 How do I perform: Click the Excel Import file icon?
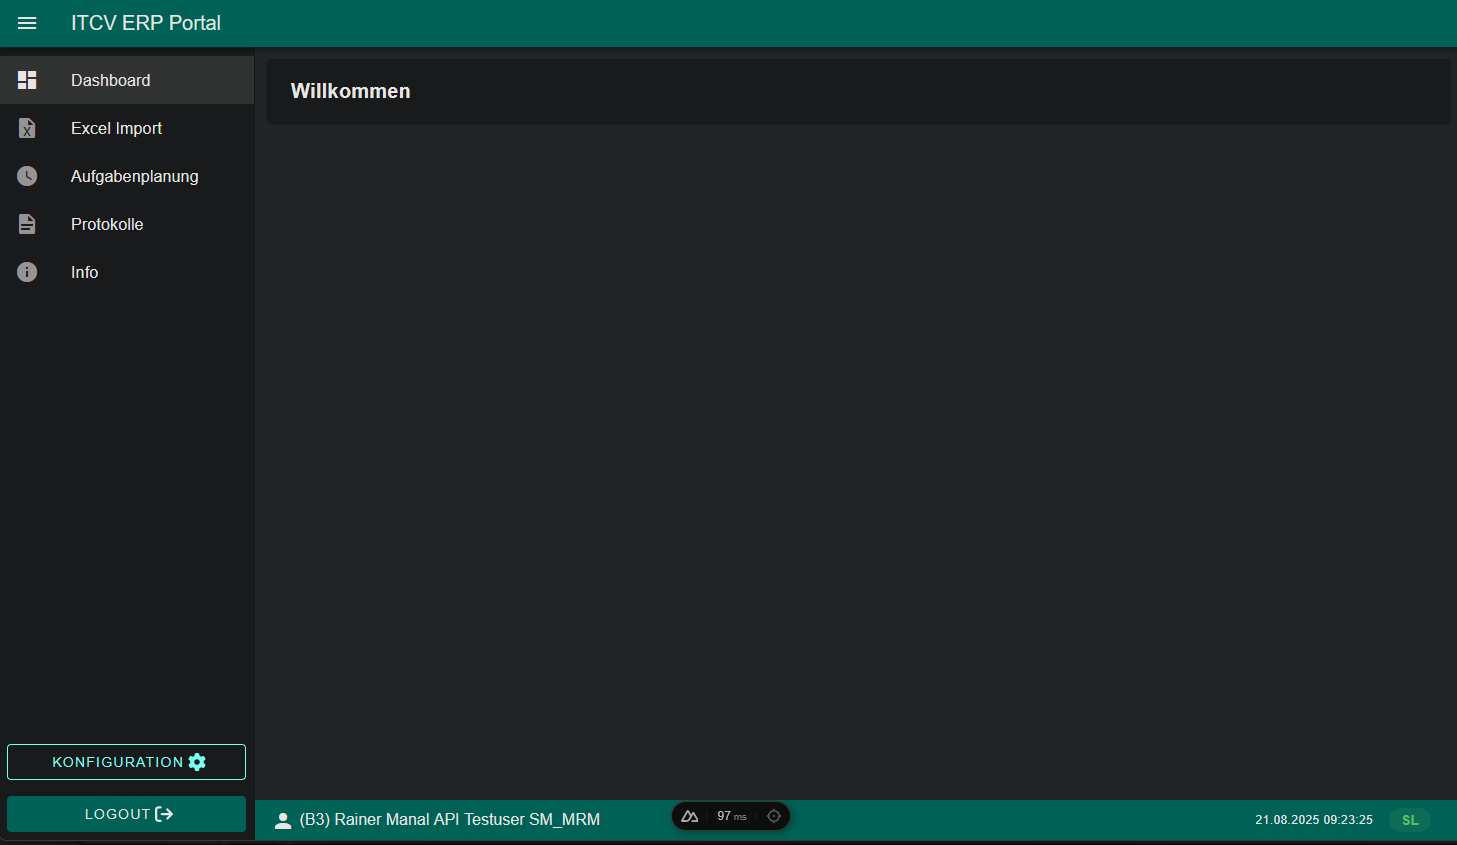point(27,128)
